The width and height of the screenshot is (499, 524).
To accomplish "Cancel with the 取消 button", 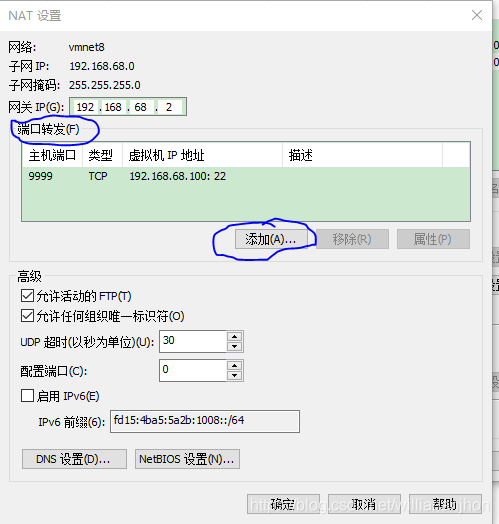I will tap(364, 504).
